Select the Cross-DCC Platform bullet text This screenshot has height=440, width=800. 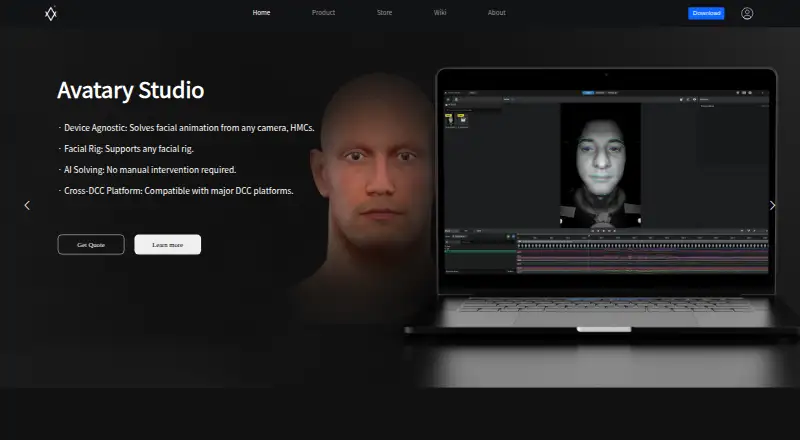[x=176, y=190]
